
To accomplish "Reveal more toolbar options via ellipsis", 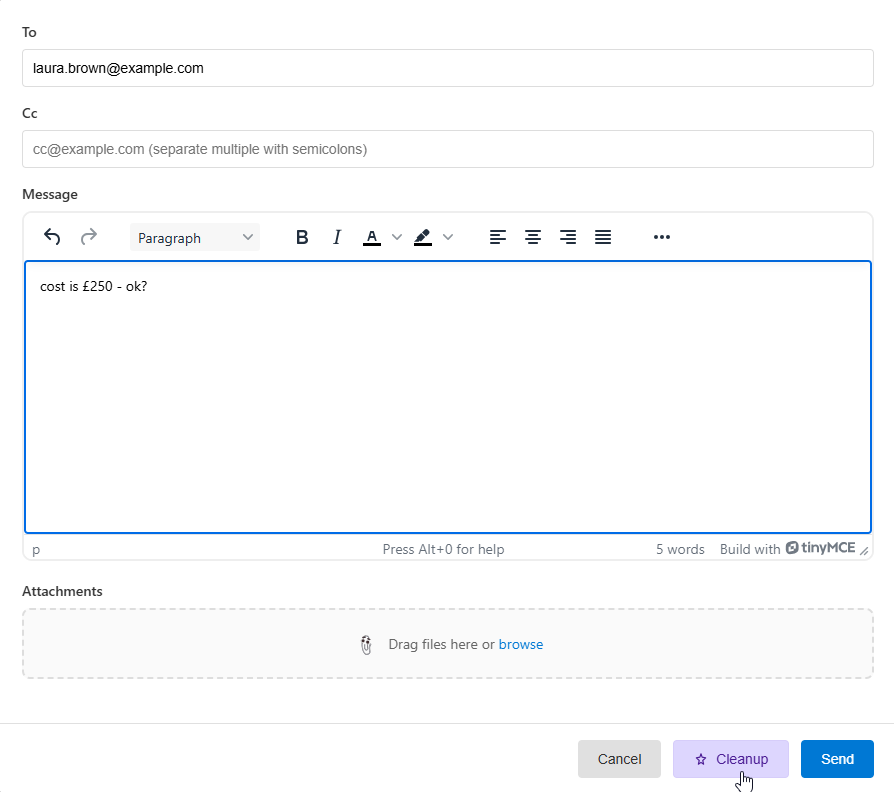I will click(661, 237).
